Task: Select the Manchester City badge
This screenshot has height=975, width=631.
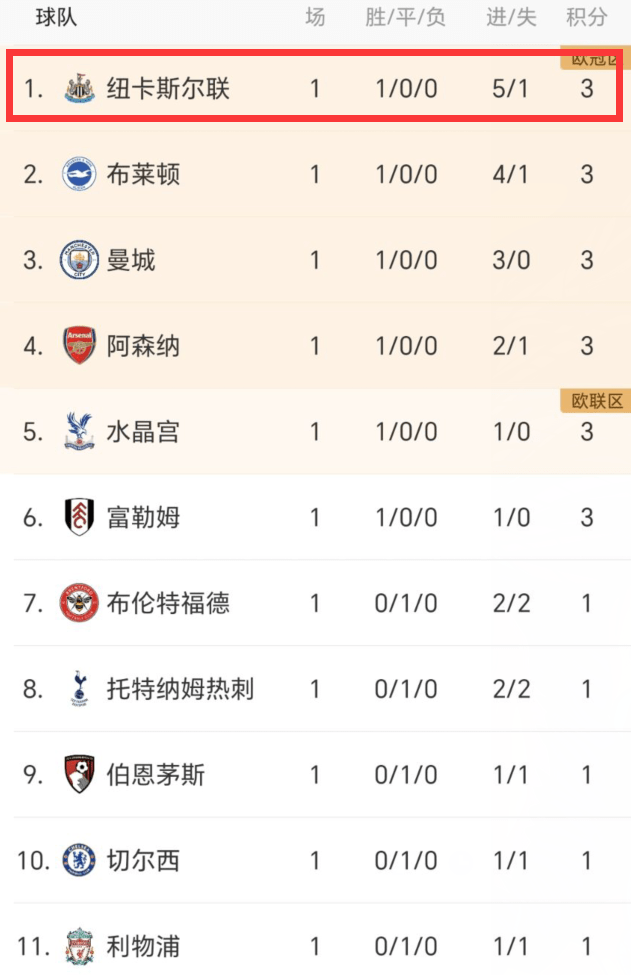Action: point(80,260)
